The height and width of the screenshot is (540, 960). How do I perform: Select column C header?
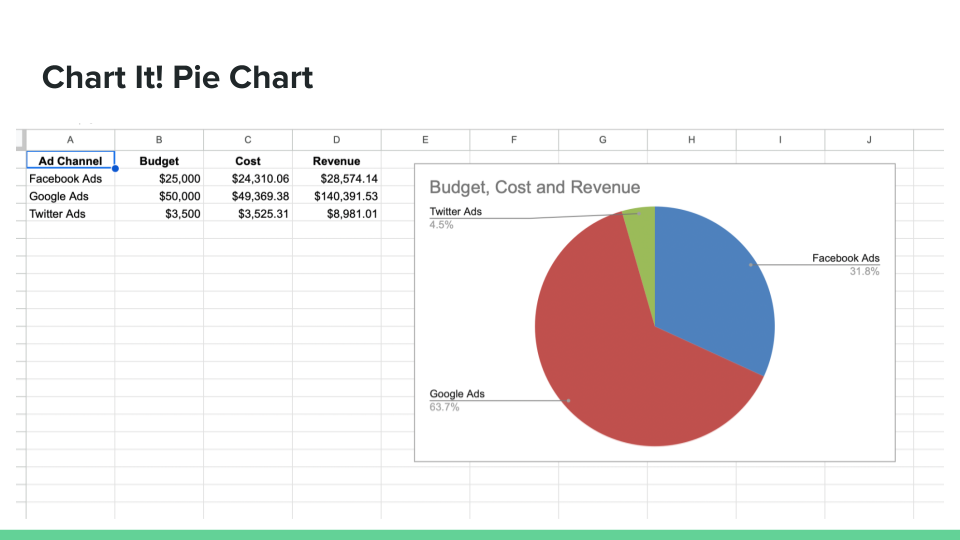(x=248, y=140)
